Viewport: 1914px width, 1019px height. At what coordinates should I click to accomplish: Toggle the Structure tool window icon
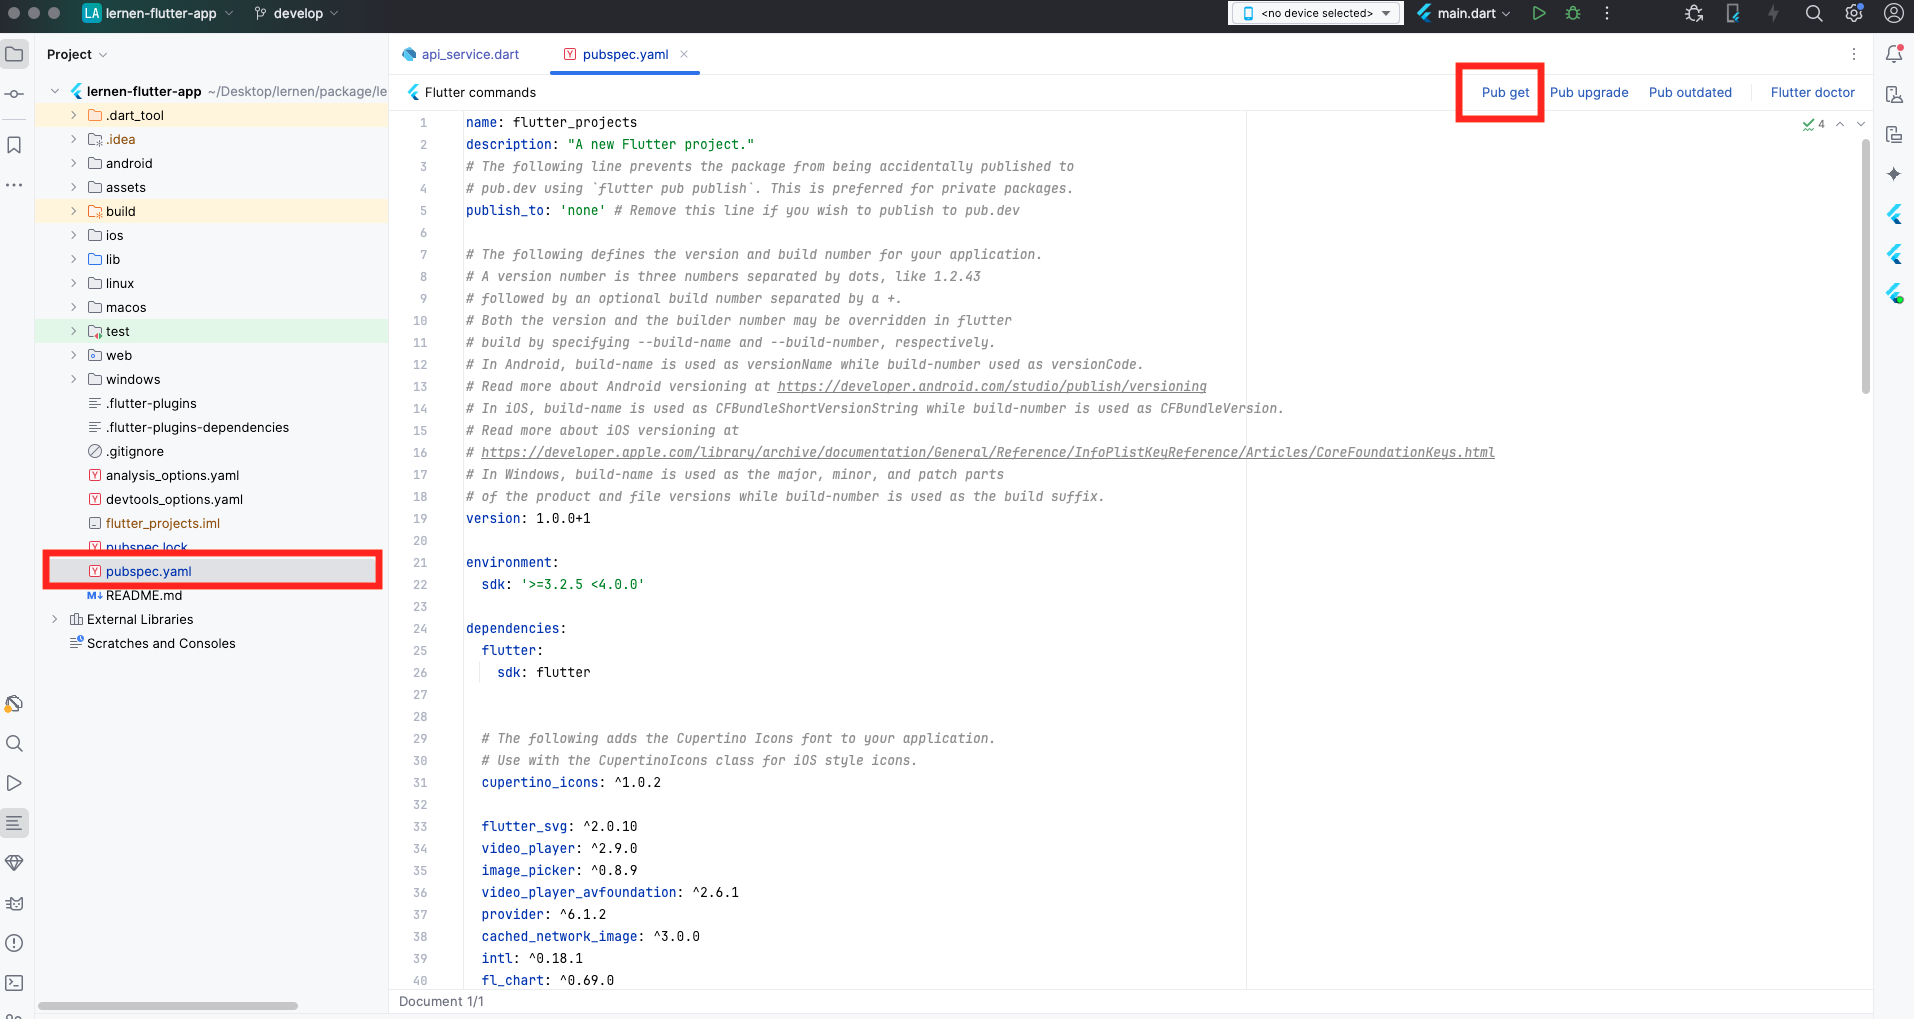14,823
